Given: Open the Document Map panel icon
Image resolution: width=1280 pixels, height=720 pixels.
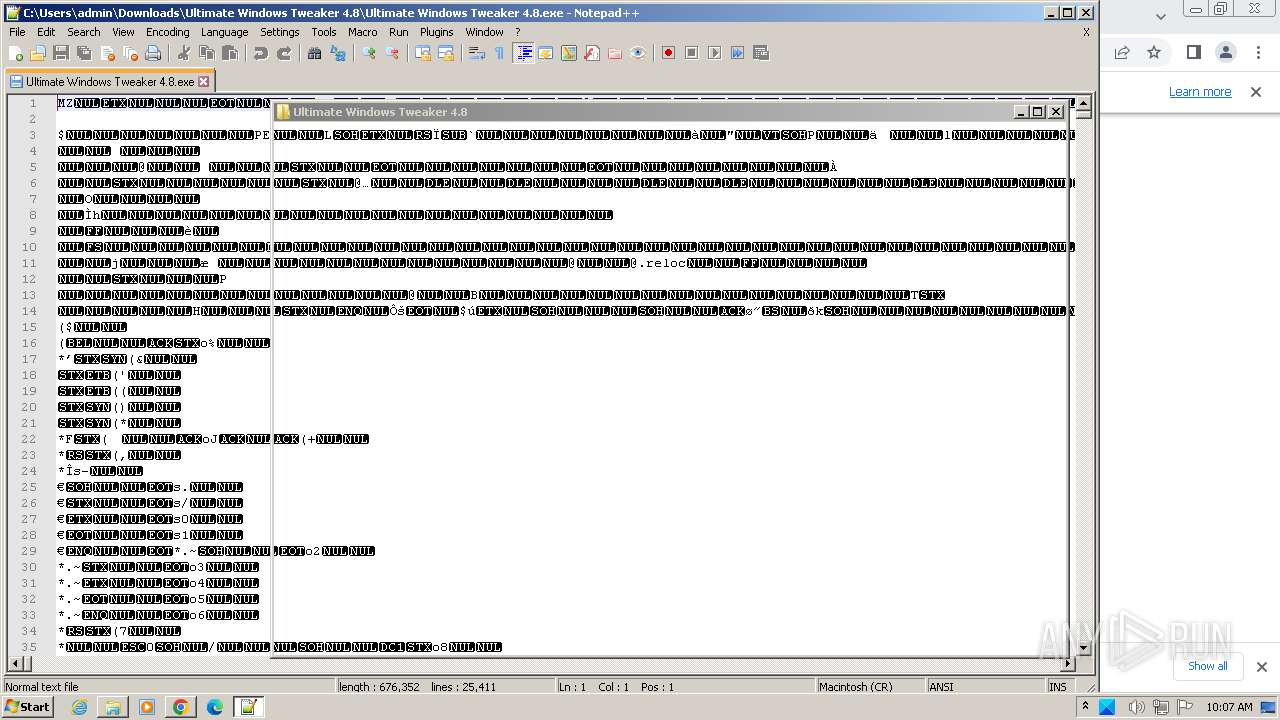Looking at the screenshot, I should point(569,53).
